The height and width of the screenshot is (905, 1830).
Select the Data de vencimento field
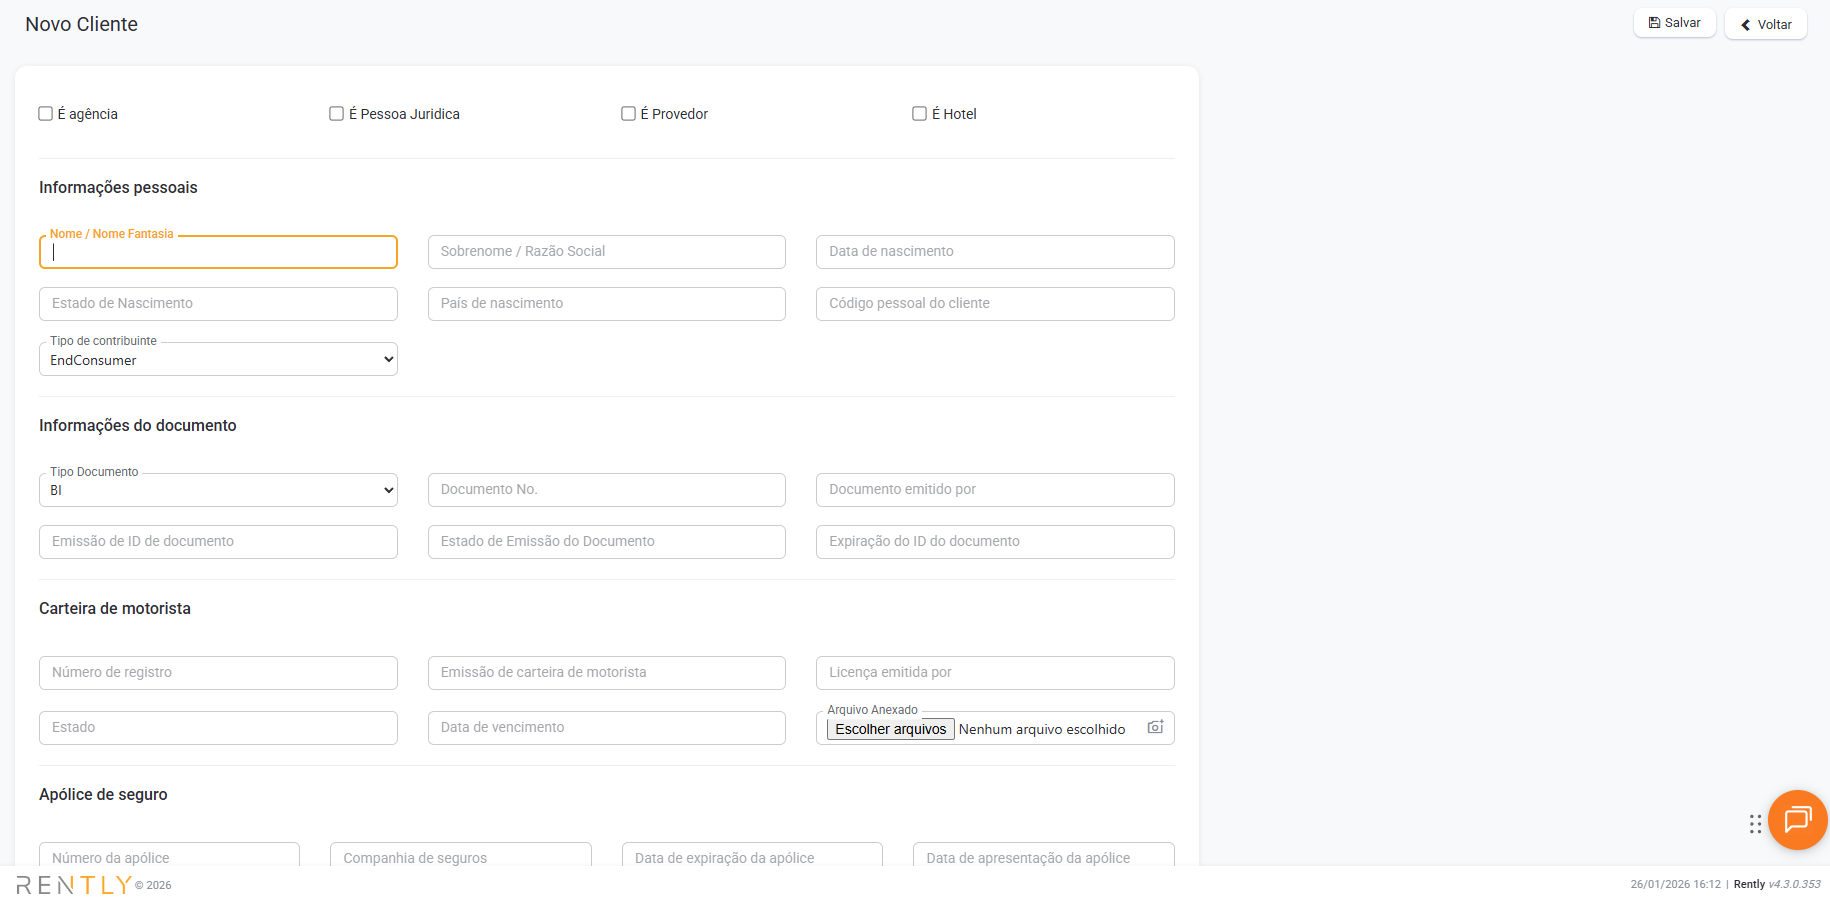(606, 728)
